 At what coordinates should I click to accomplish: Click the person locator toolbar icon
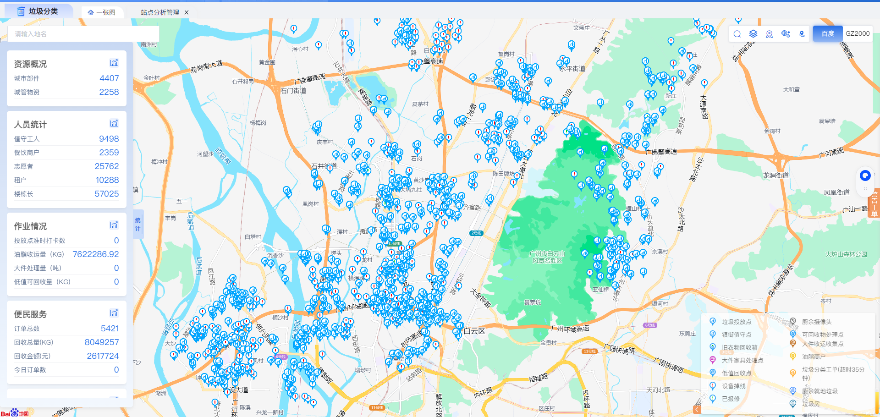[769, 33]
